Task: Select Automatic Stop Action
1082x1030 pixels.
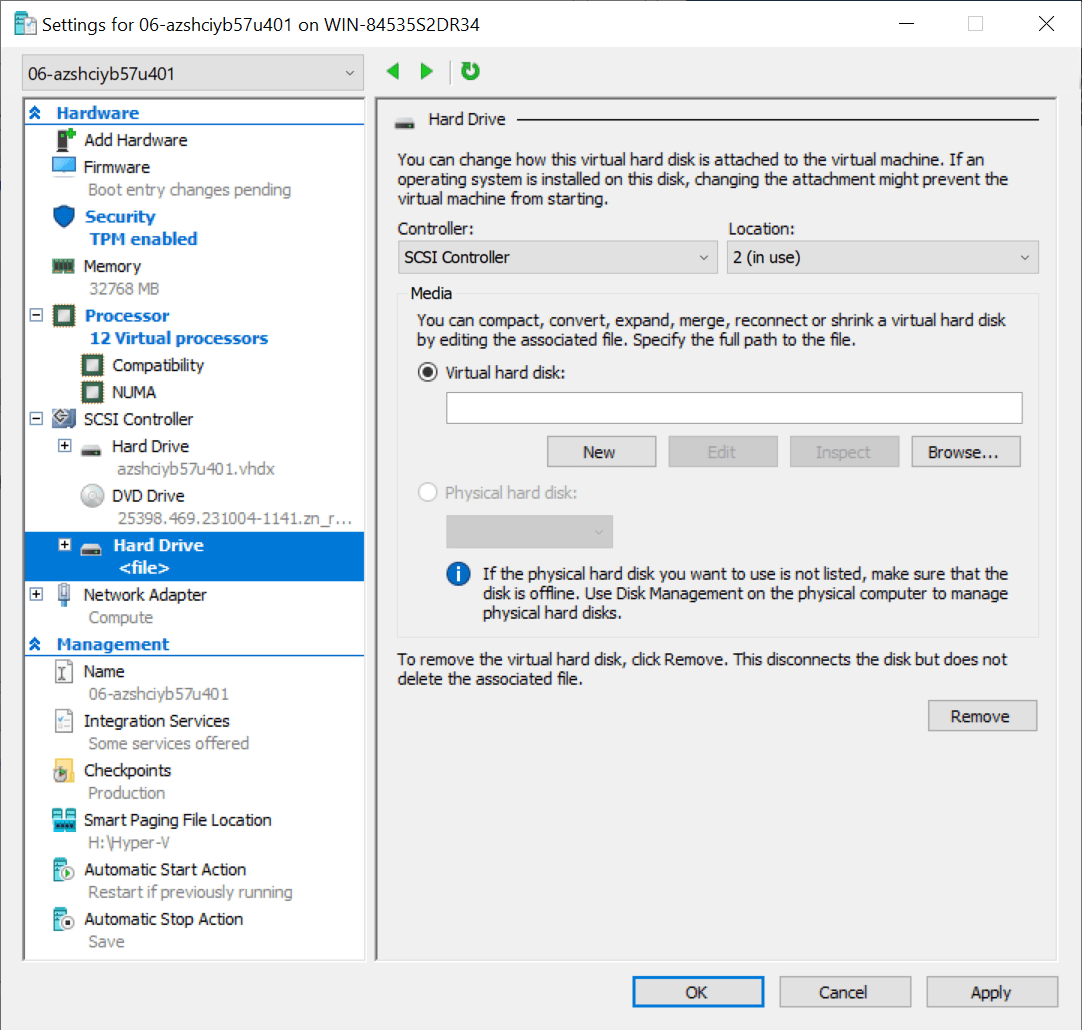Action: click(164, 920)
